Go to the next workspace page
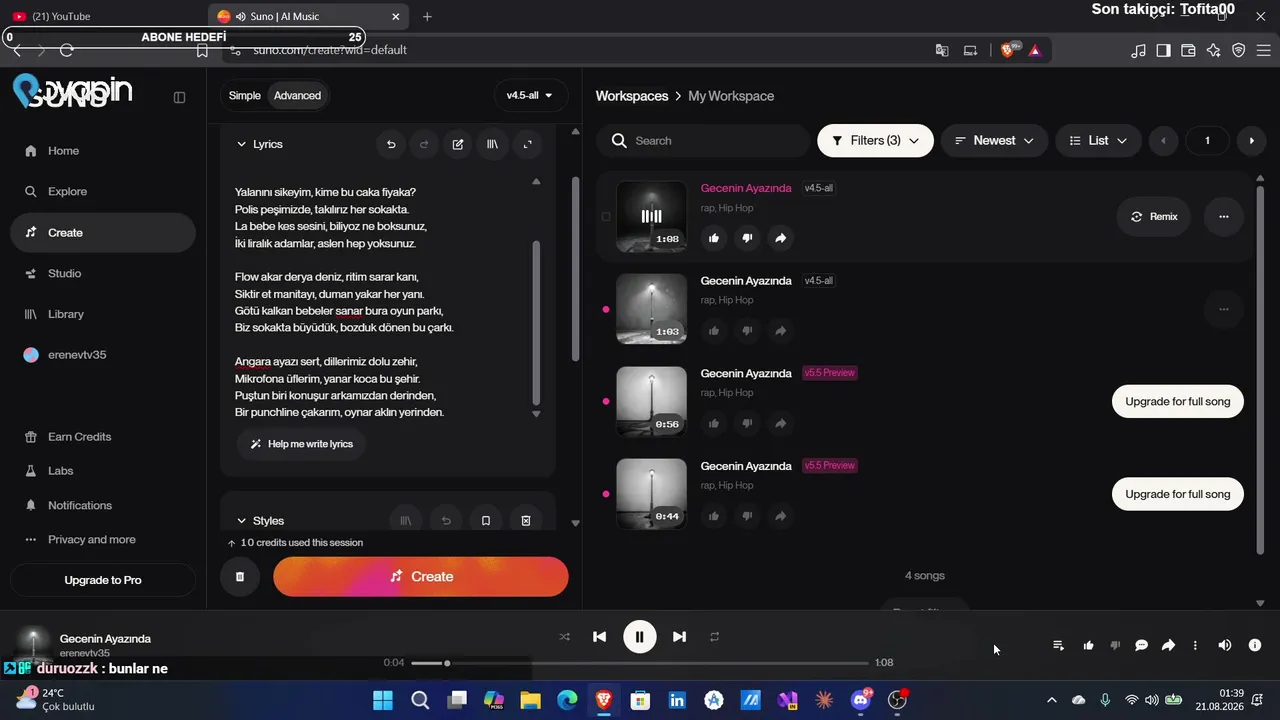 [x=1251, y=141]
